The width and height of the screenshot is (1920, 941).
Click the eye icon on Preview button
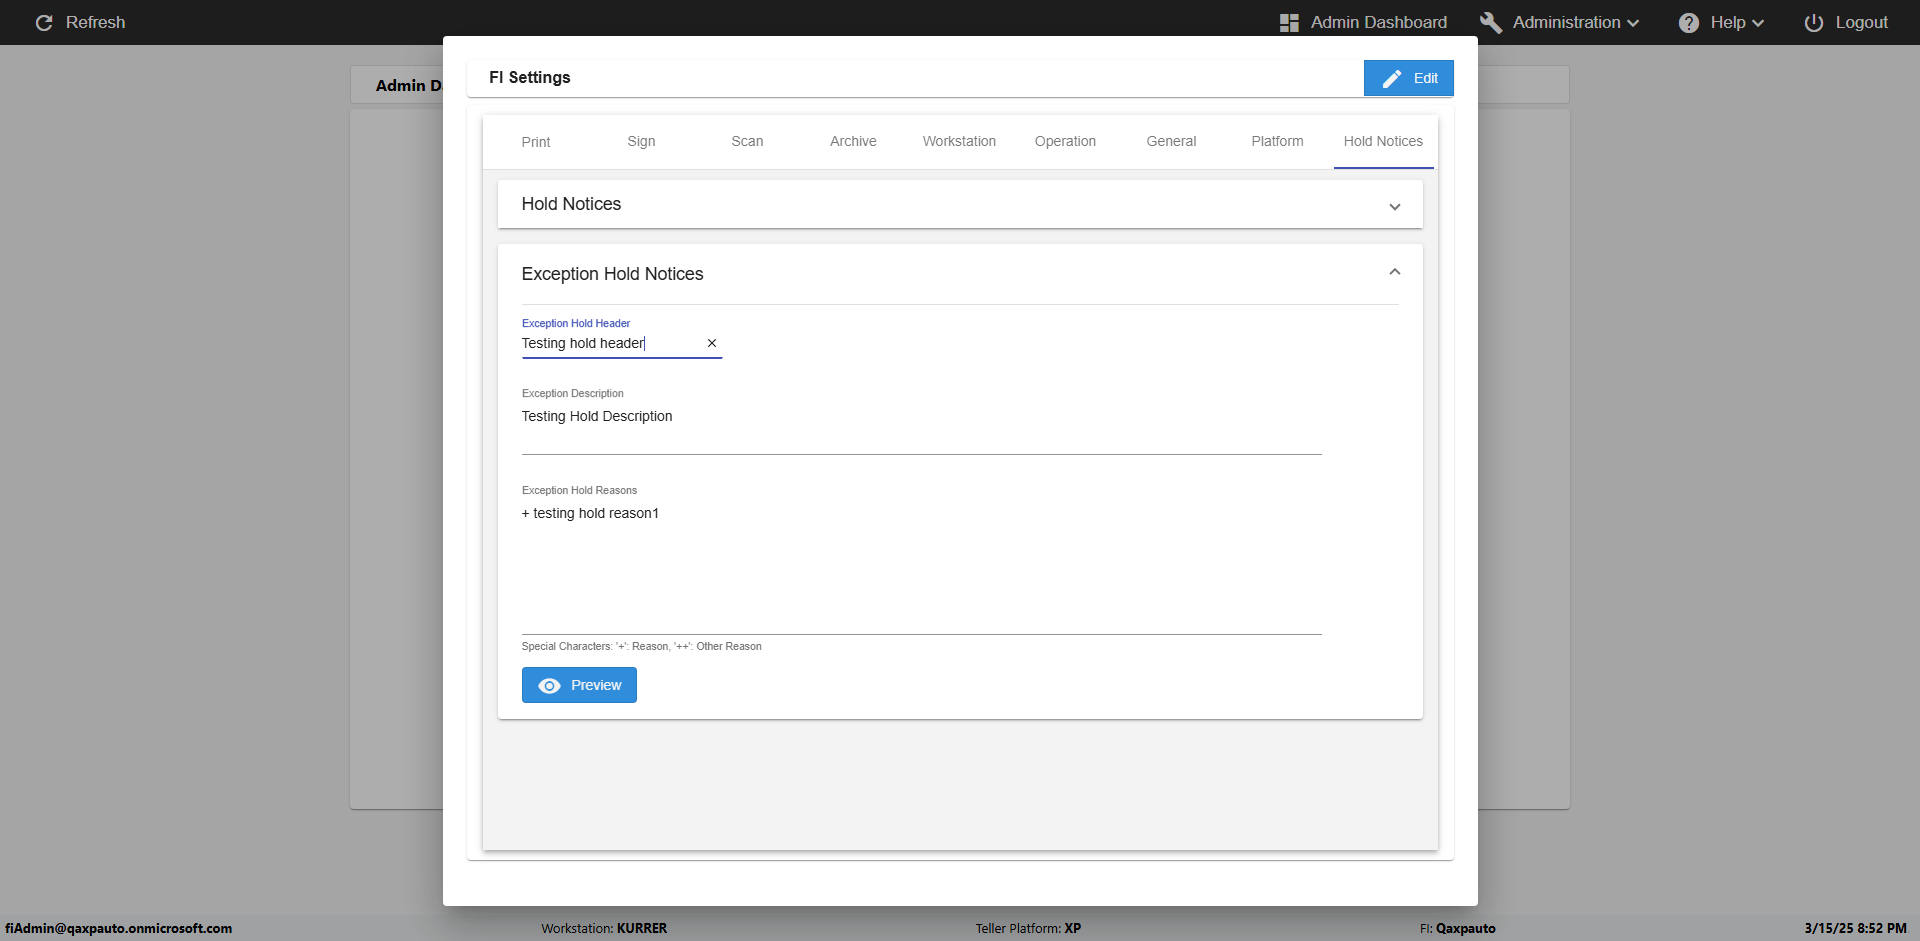pyautogui.click(x=549, y=686)
